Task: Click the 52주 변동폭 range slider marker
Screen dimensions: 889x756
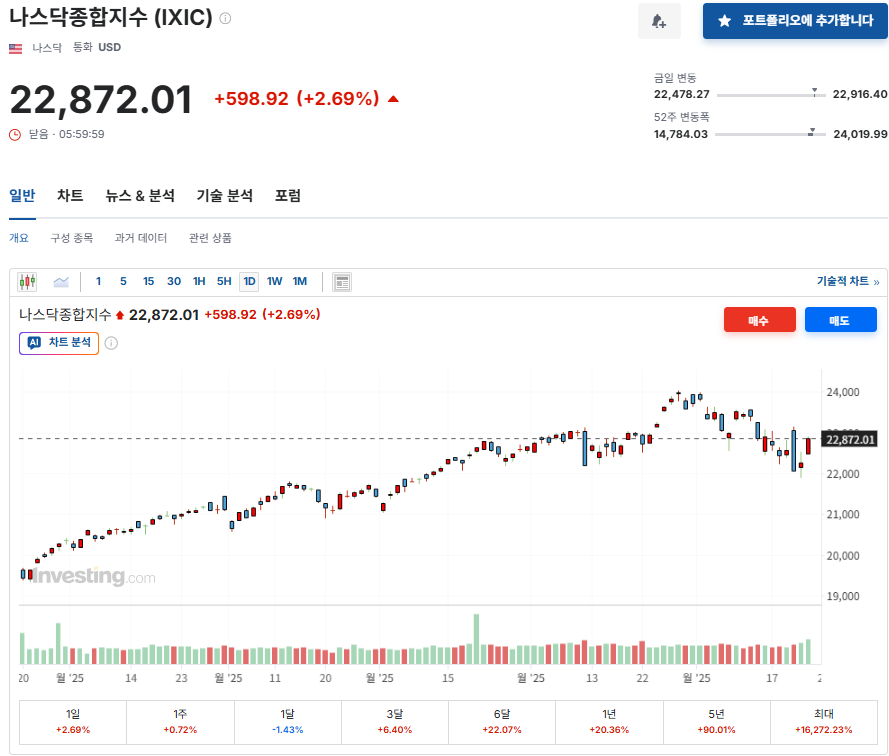Action: 811,132
